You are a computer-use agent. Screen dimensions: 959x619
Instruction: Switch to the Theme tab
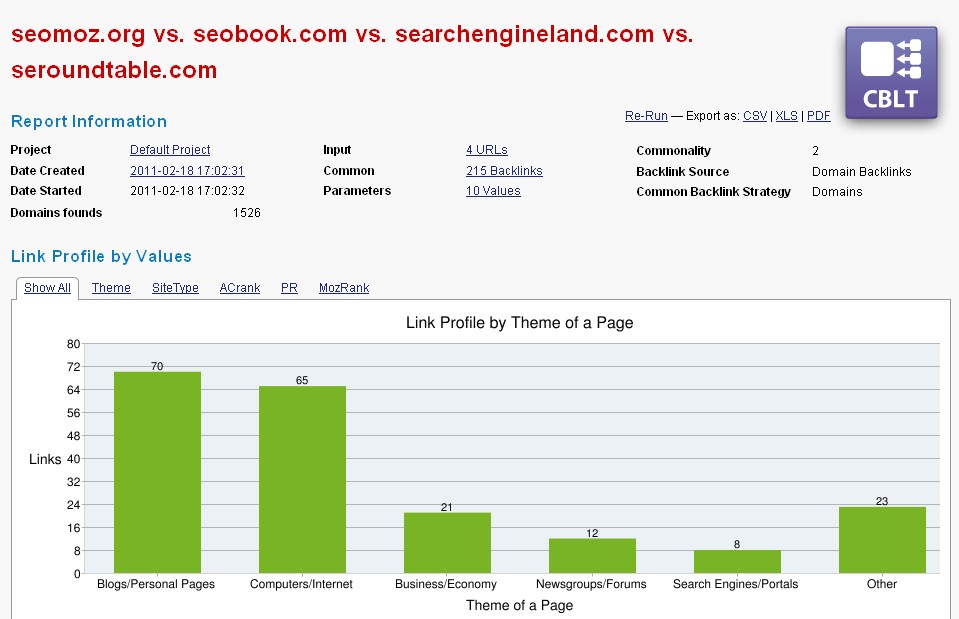point(111,287)
